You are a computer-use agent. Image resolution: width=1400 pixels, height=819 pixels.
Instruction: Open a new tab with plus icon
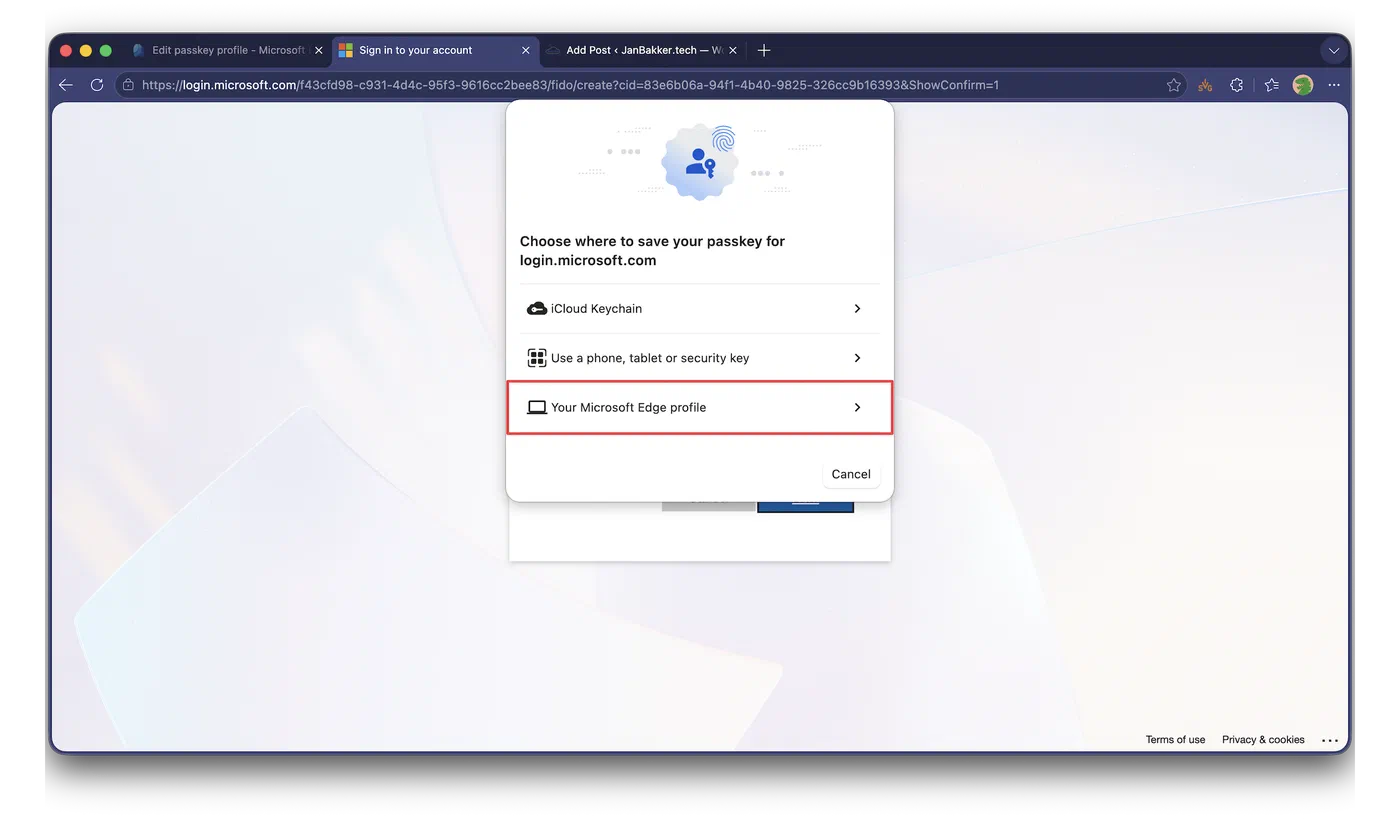(x=764, y=50)
